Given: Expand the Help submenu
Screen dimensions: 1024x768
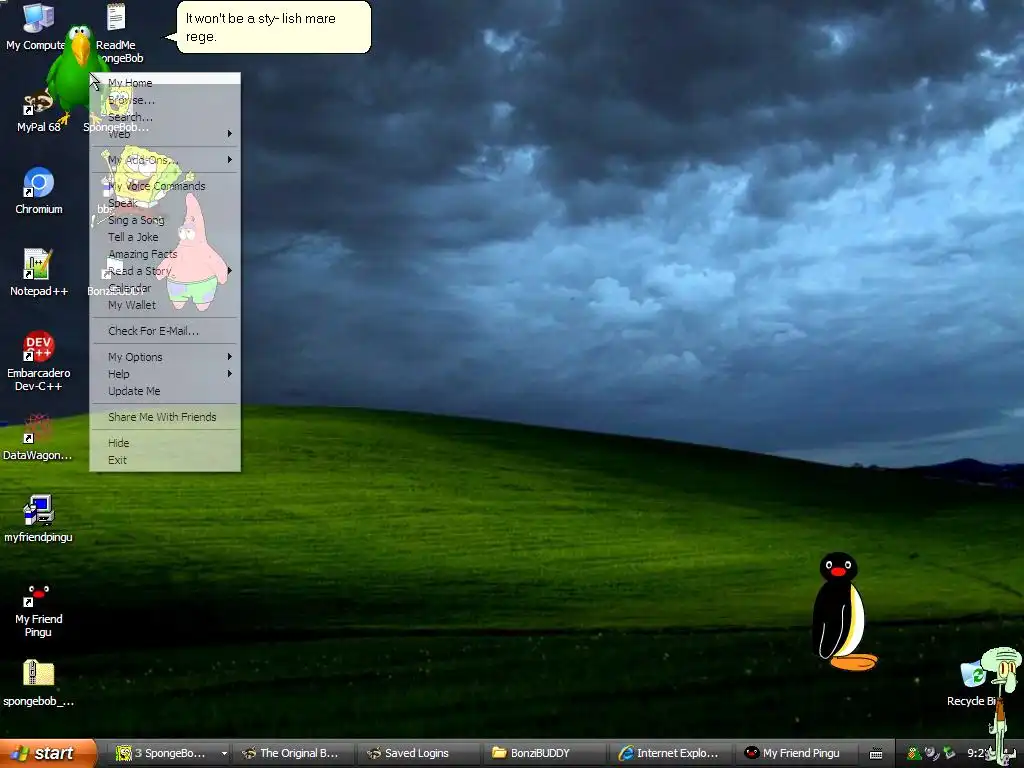Looking at the screenshot, I should click(165, 374).
